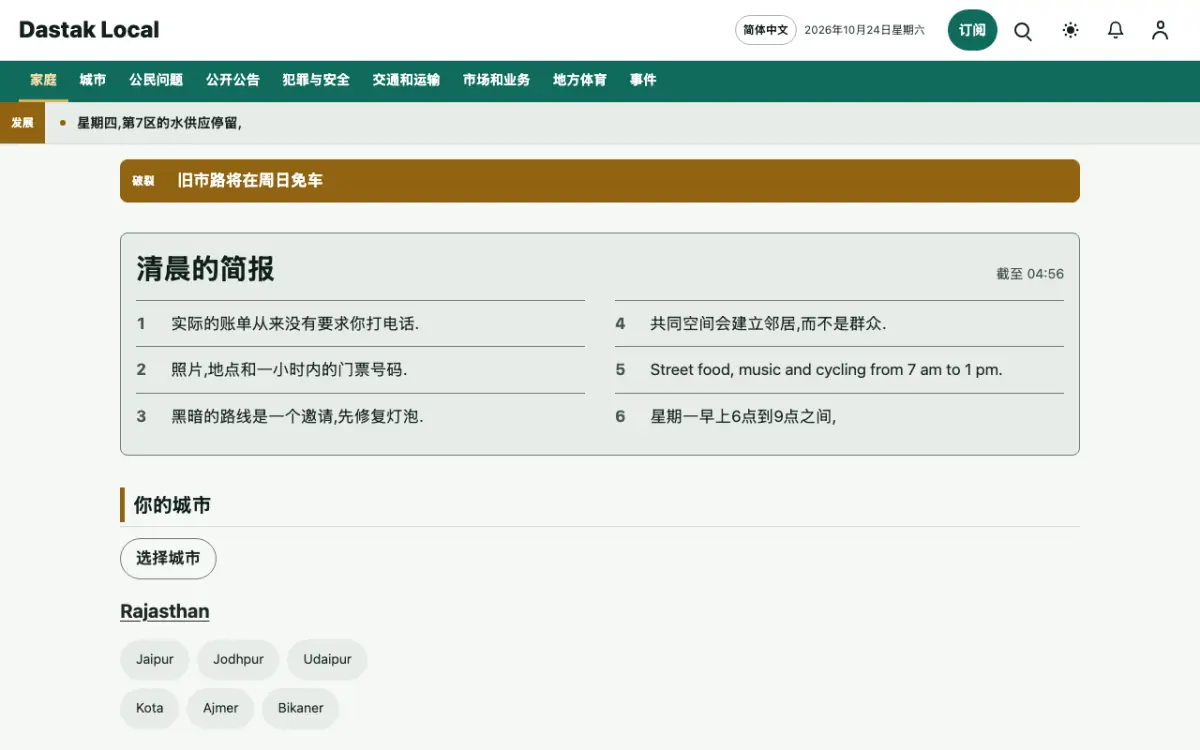Image resolution: width=1200 pixels, height=750 pixels.
Task: Open the 事件 nav item
Action: click(x=643, y=80)
